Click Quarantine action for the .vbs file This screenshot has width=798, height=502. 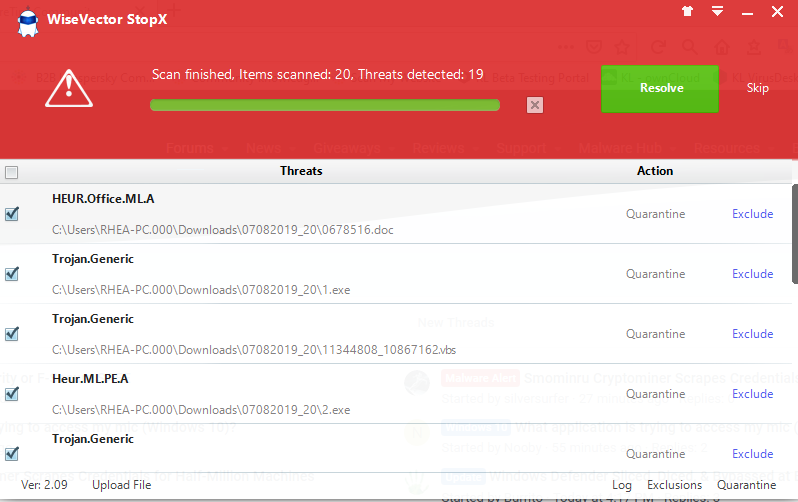(656, 334)
